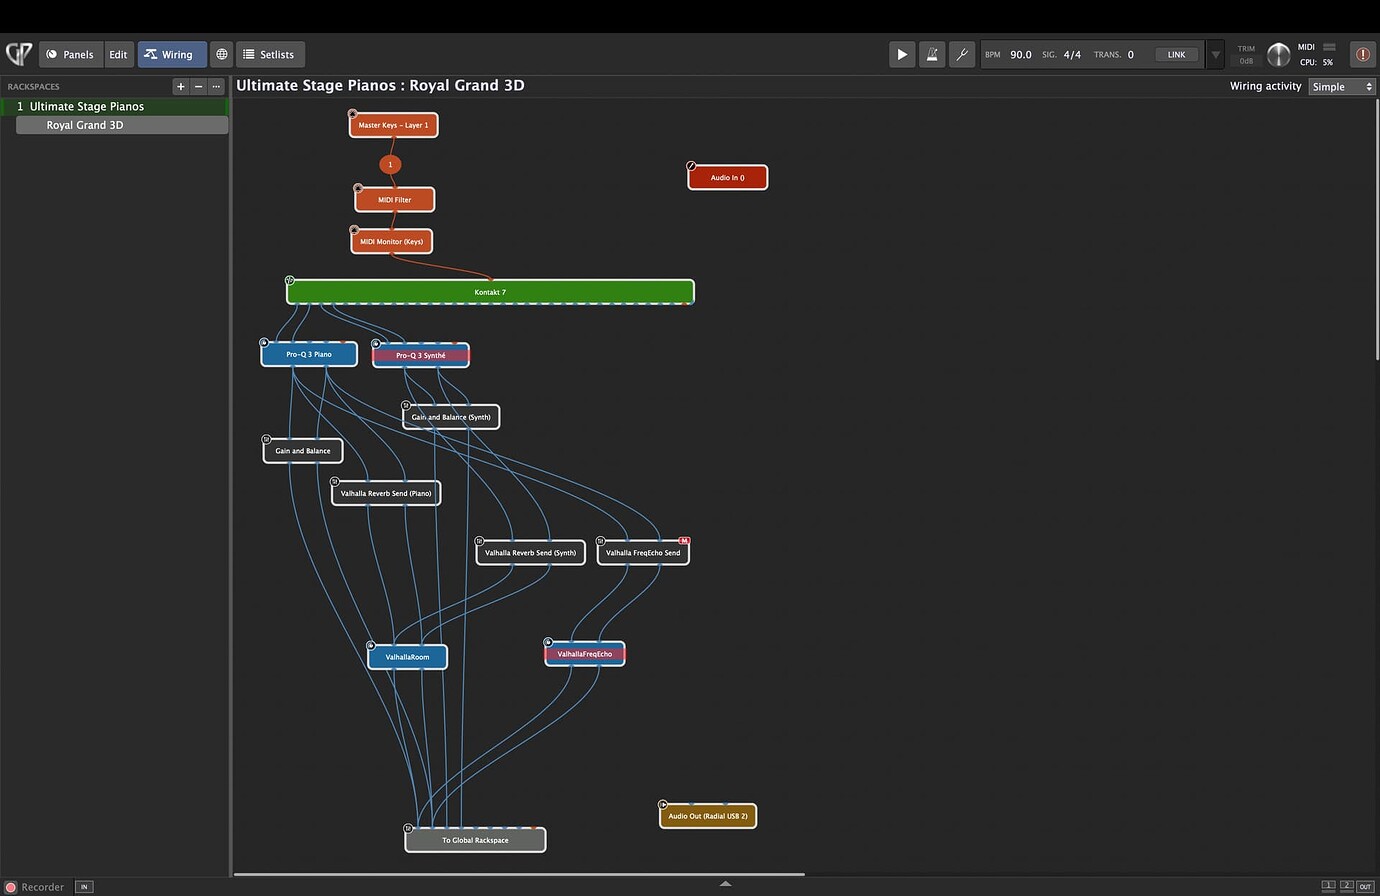Click the corner icon on Audio Out block
1380x896 pixels.
tap(663, 805)
